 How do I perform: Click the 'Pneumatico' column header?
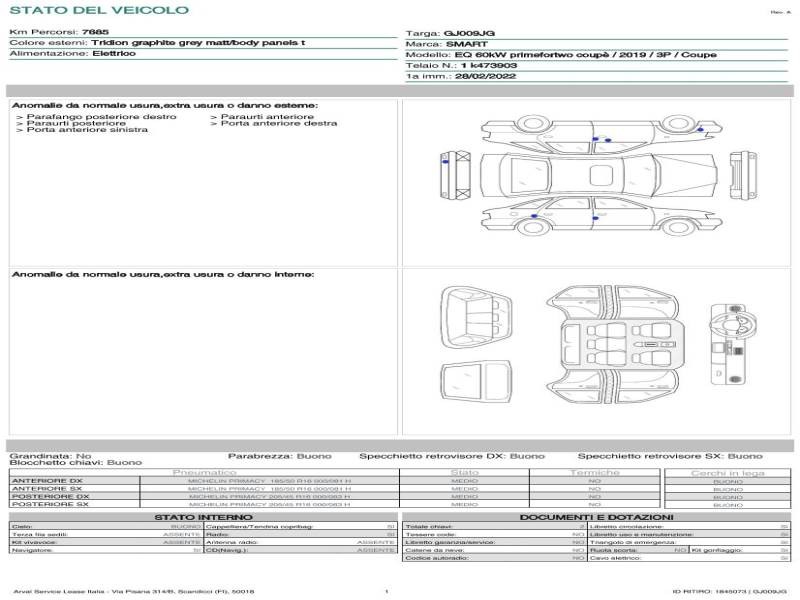(x=204, y=472)
